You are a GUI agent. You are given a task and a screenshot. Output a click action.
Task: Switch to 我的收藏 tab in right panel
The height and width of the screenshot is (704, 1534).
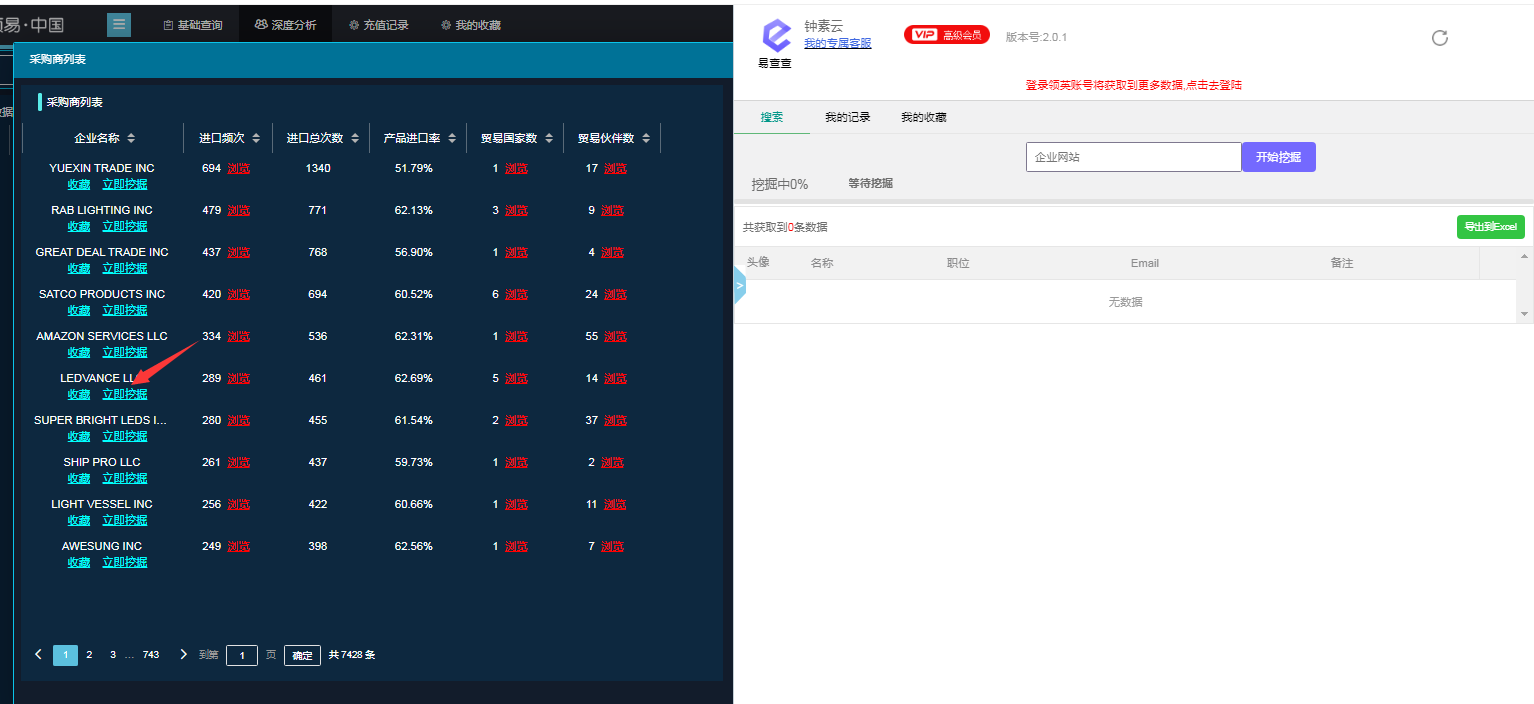click(924, 117)
